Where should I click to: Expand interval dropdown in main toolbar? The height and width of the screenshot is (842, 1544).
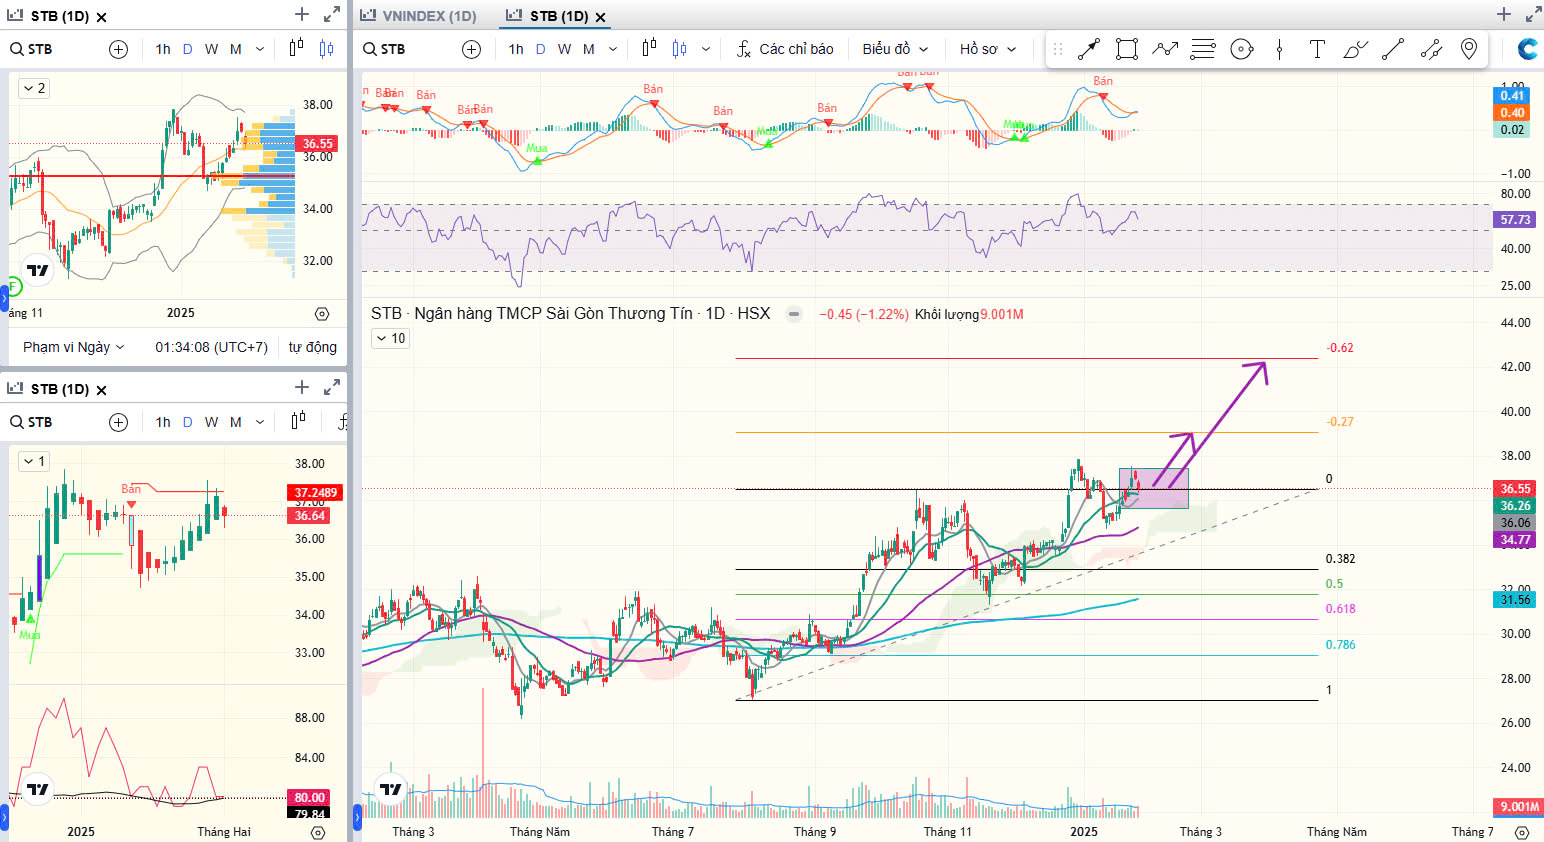[x=613, y=49]
